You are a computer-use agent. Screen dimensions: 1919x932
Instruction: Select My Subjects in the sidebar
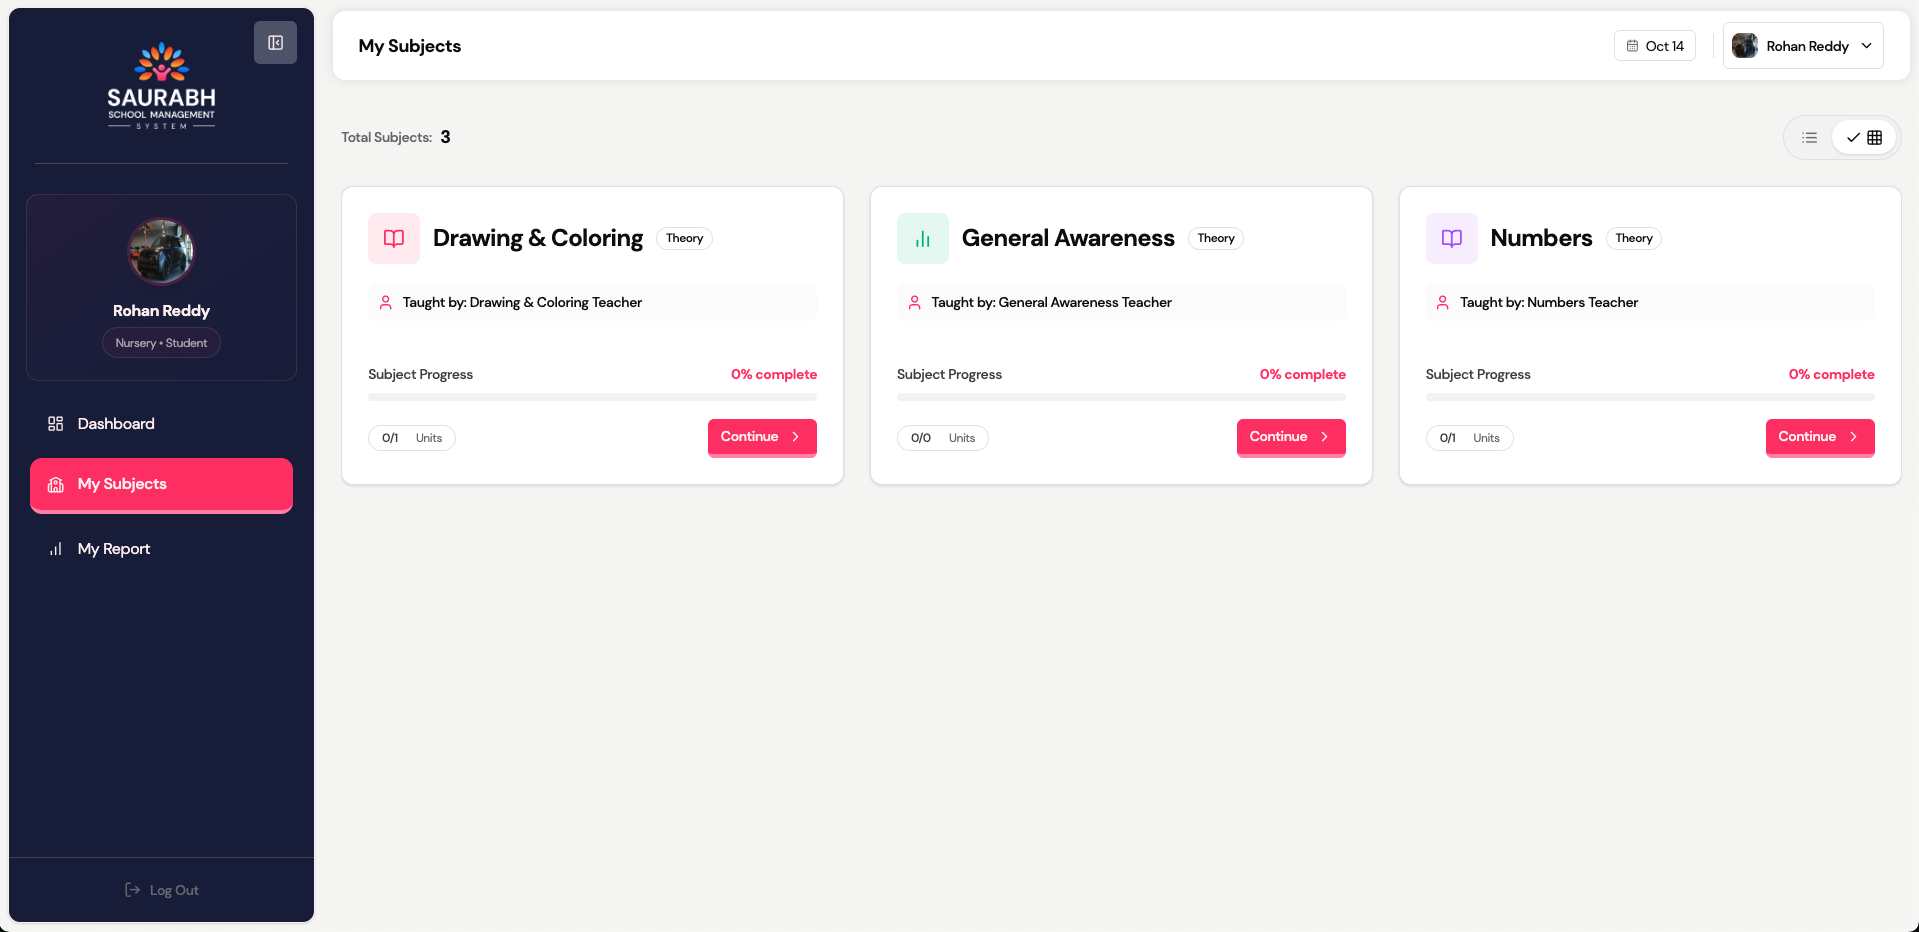point(161,484)
